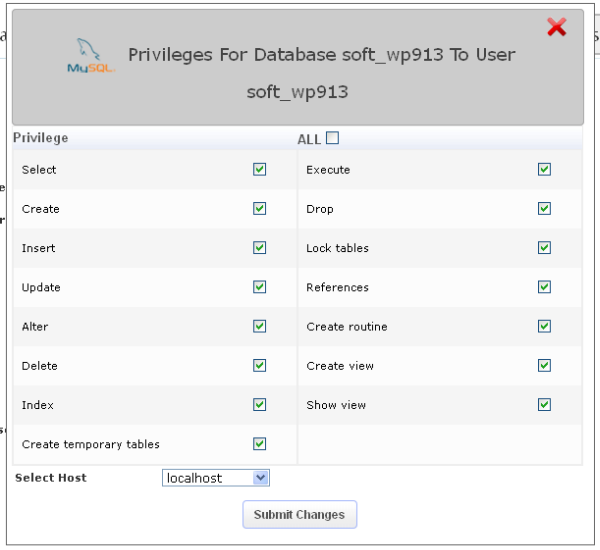The image size is (600, 550).
Task: Click the 'ALL' label text
Action: 309,139
